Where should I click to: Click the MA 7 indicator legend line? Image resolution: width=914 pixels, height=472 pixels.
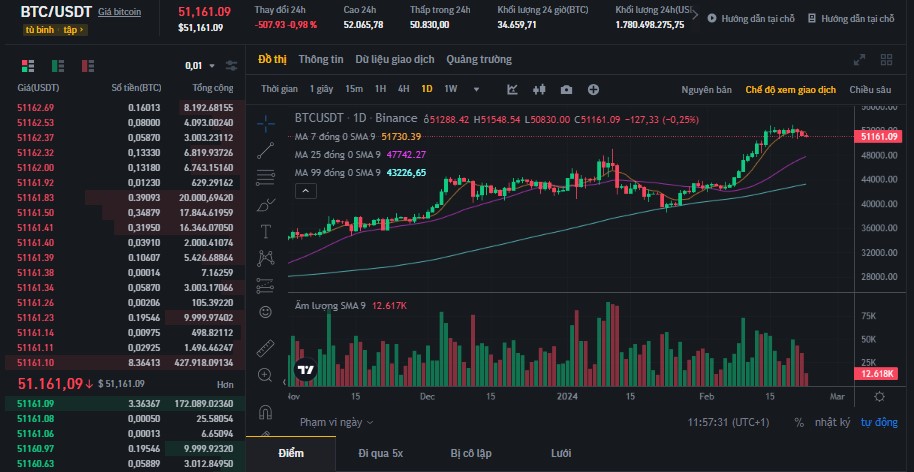point(358,136)
